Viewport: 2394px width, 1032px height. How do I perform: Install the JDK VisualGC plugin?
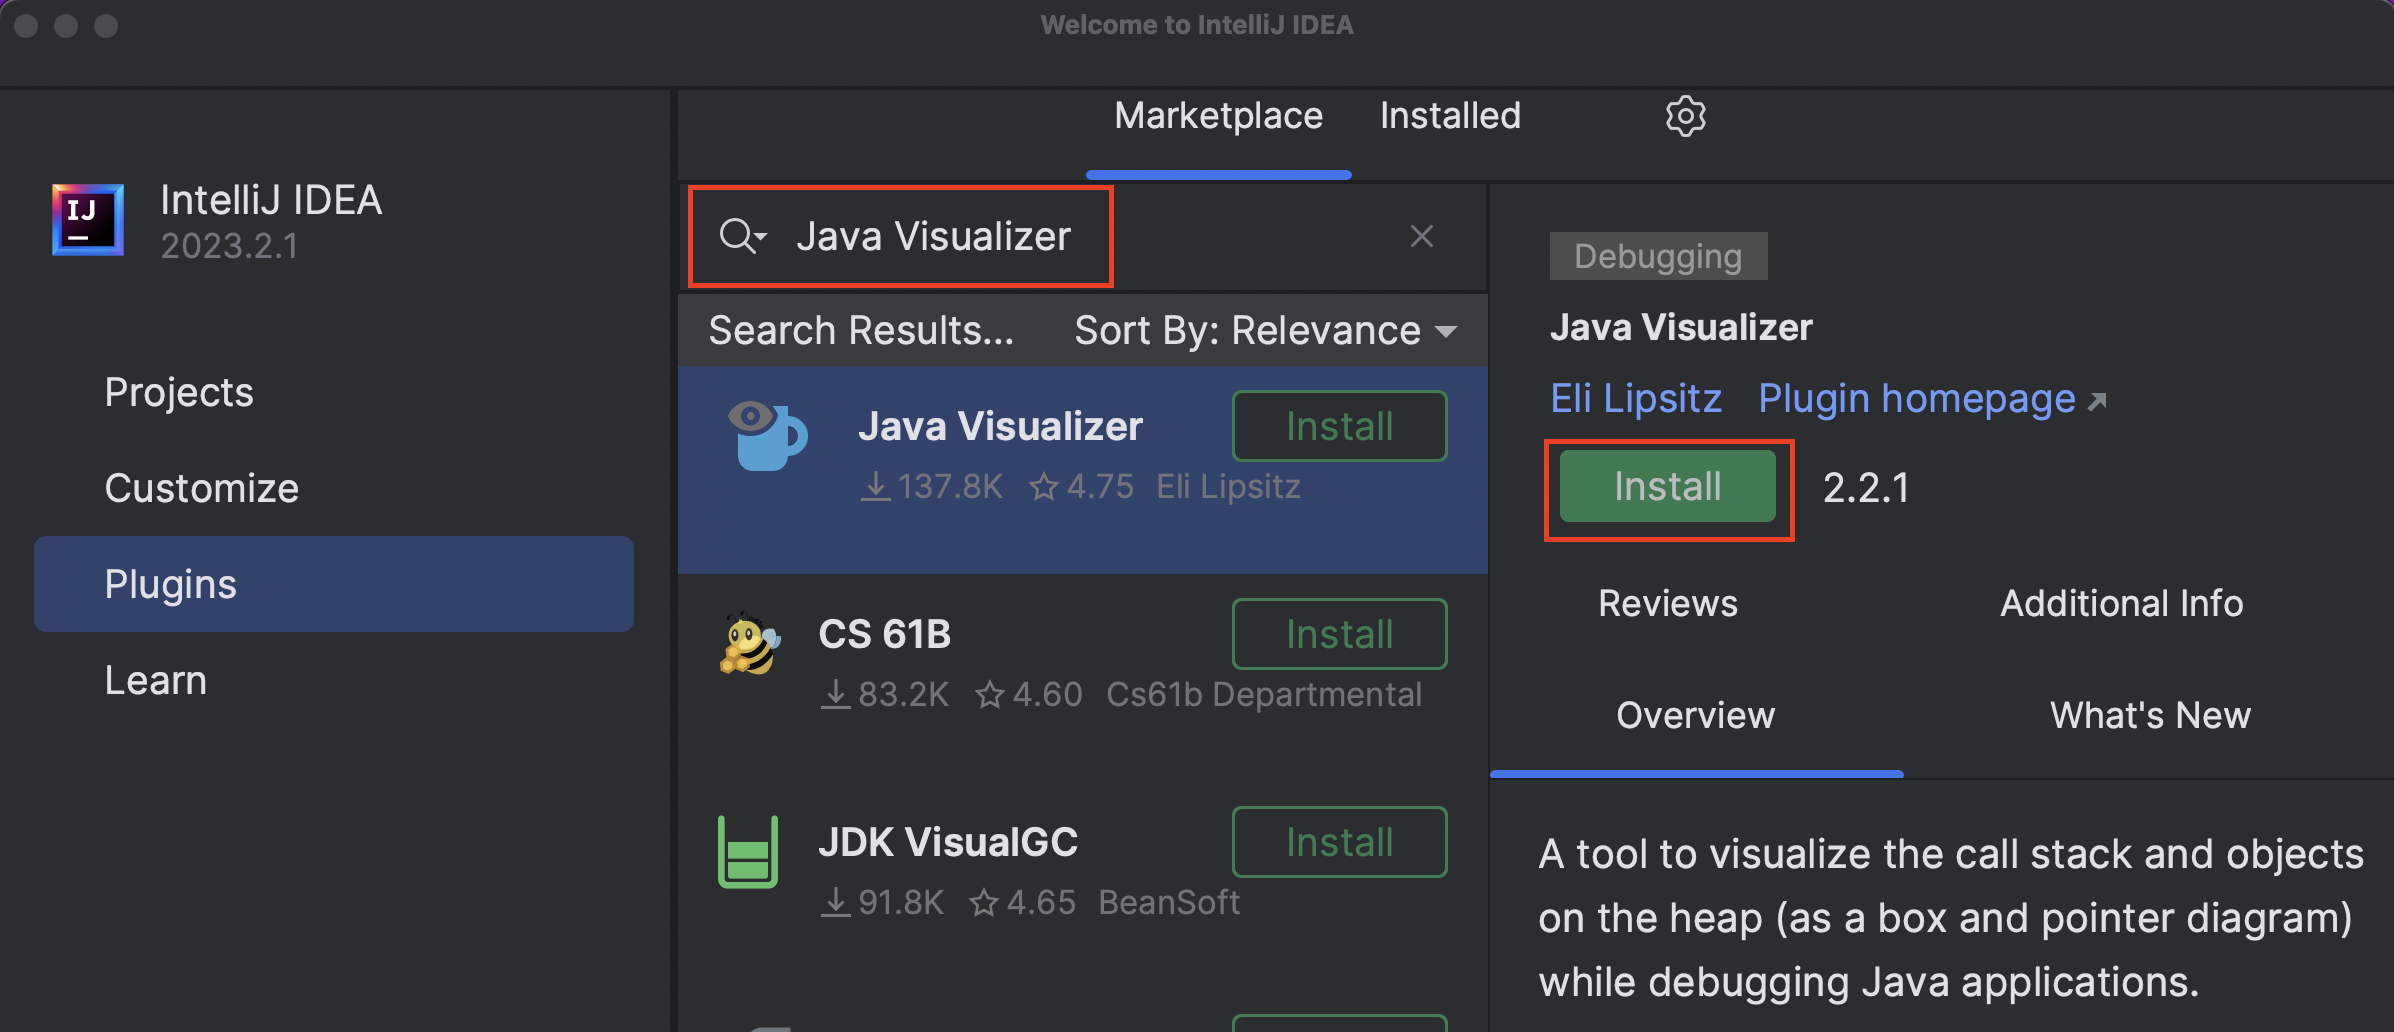[x=1339, y=841]
